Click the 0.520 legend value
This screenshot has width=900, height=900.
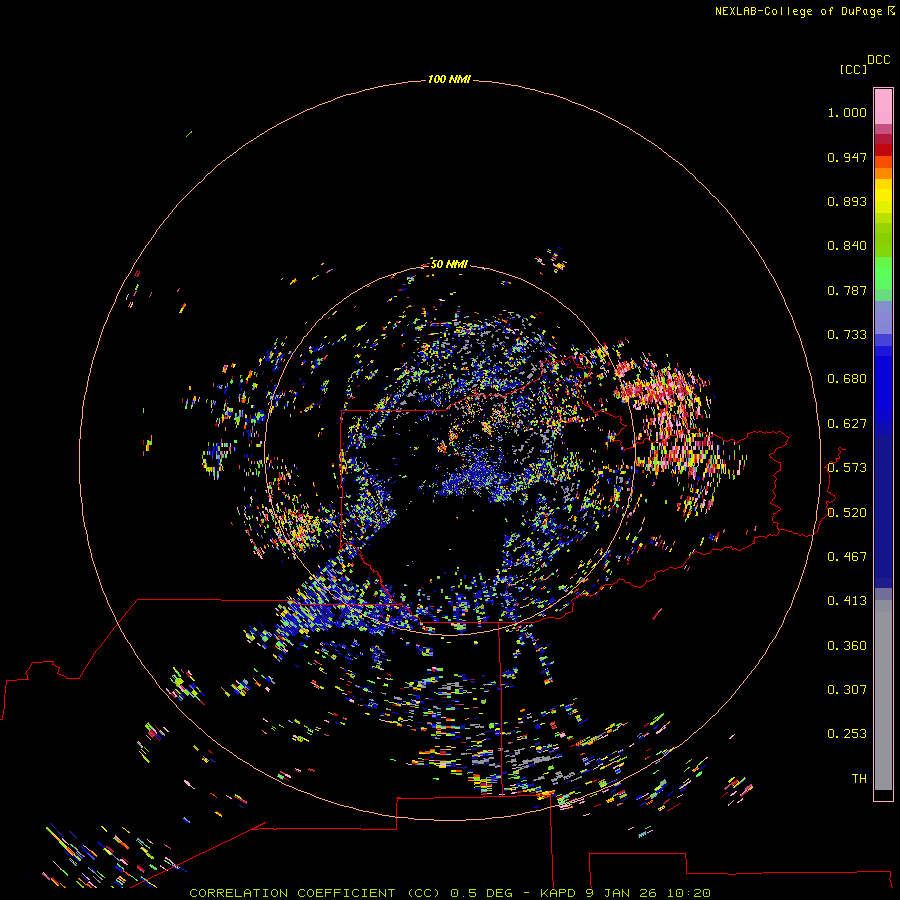(847, 513)
